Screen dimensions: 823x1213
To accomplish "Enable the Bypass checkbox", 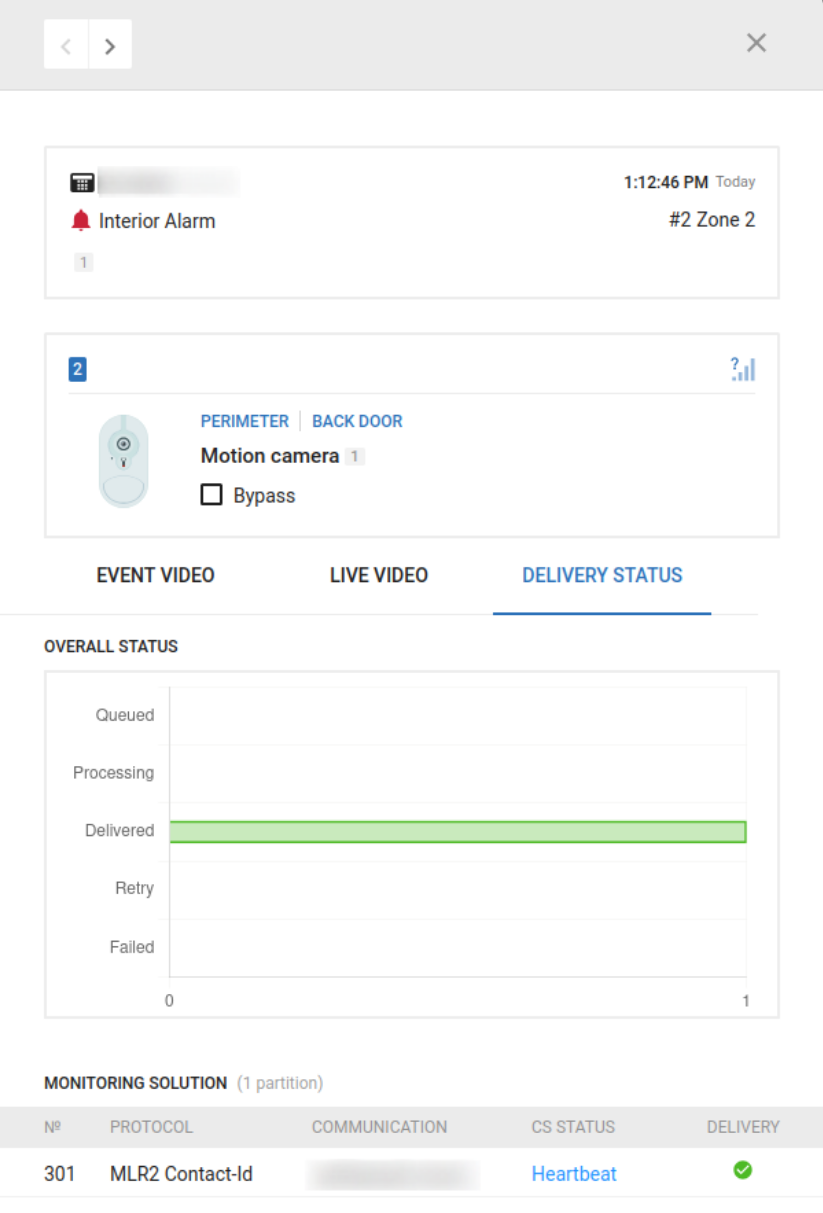I will (x=211, y=495).
